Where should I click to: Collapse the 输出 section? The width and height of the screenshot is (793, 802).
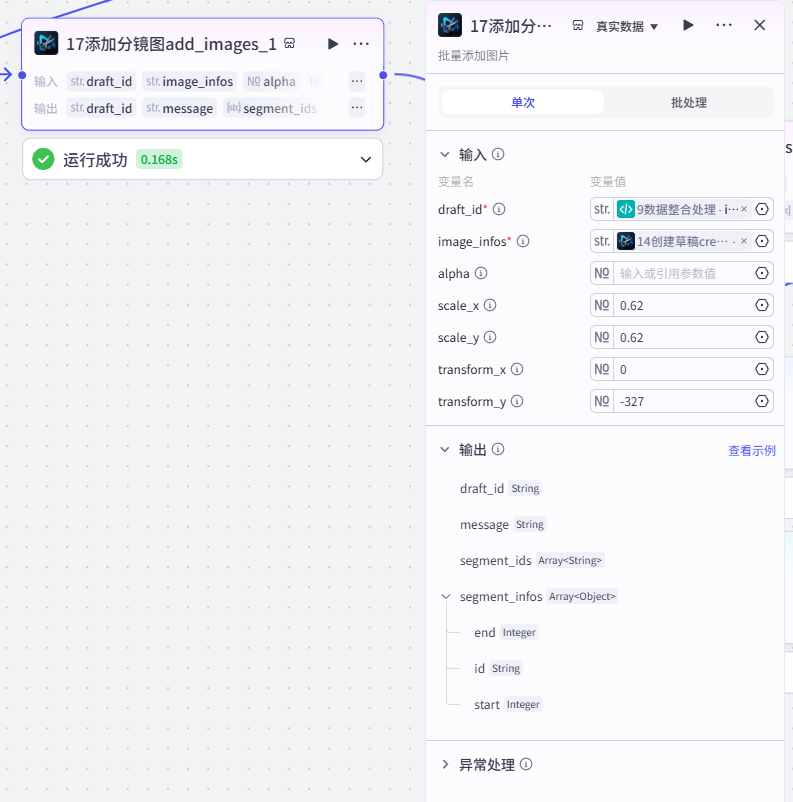click(445, 449)
